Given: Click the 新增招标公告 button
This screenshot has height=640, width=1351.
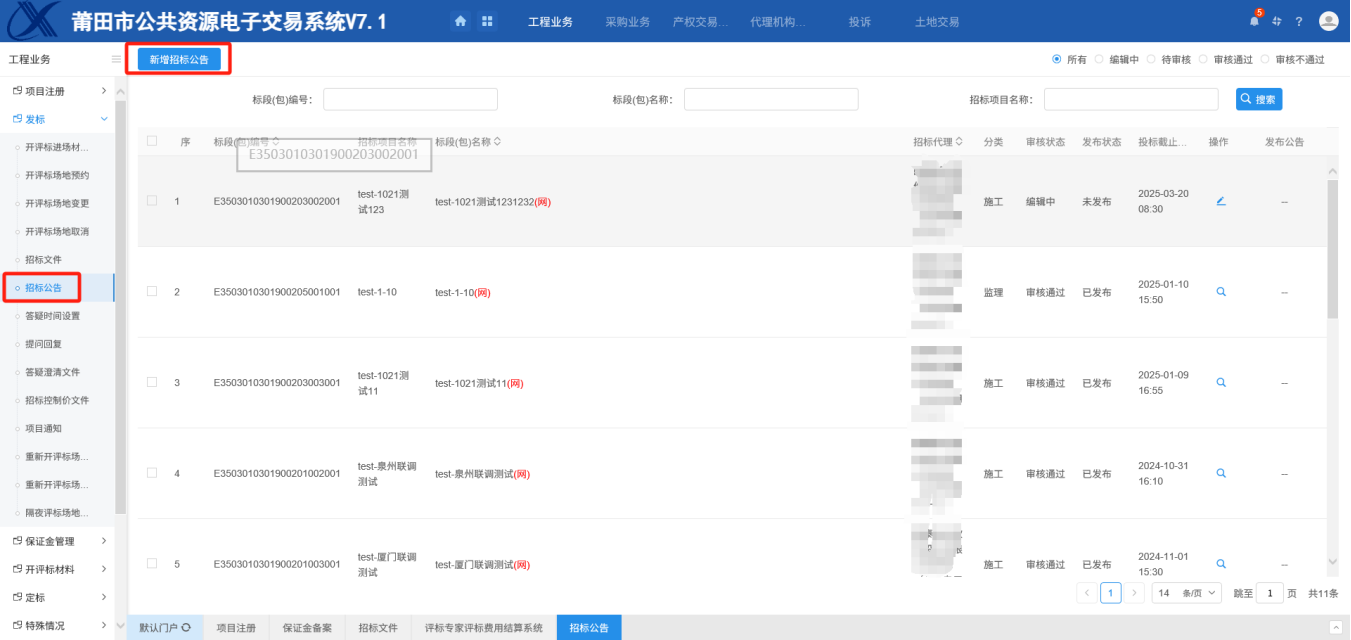Looking at the screenshot, I should [179, 59].
